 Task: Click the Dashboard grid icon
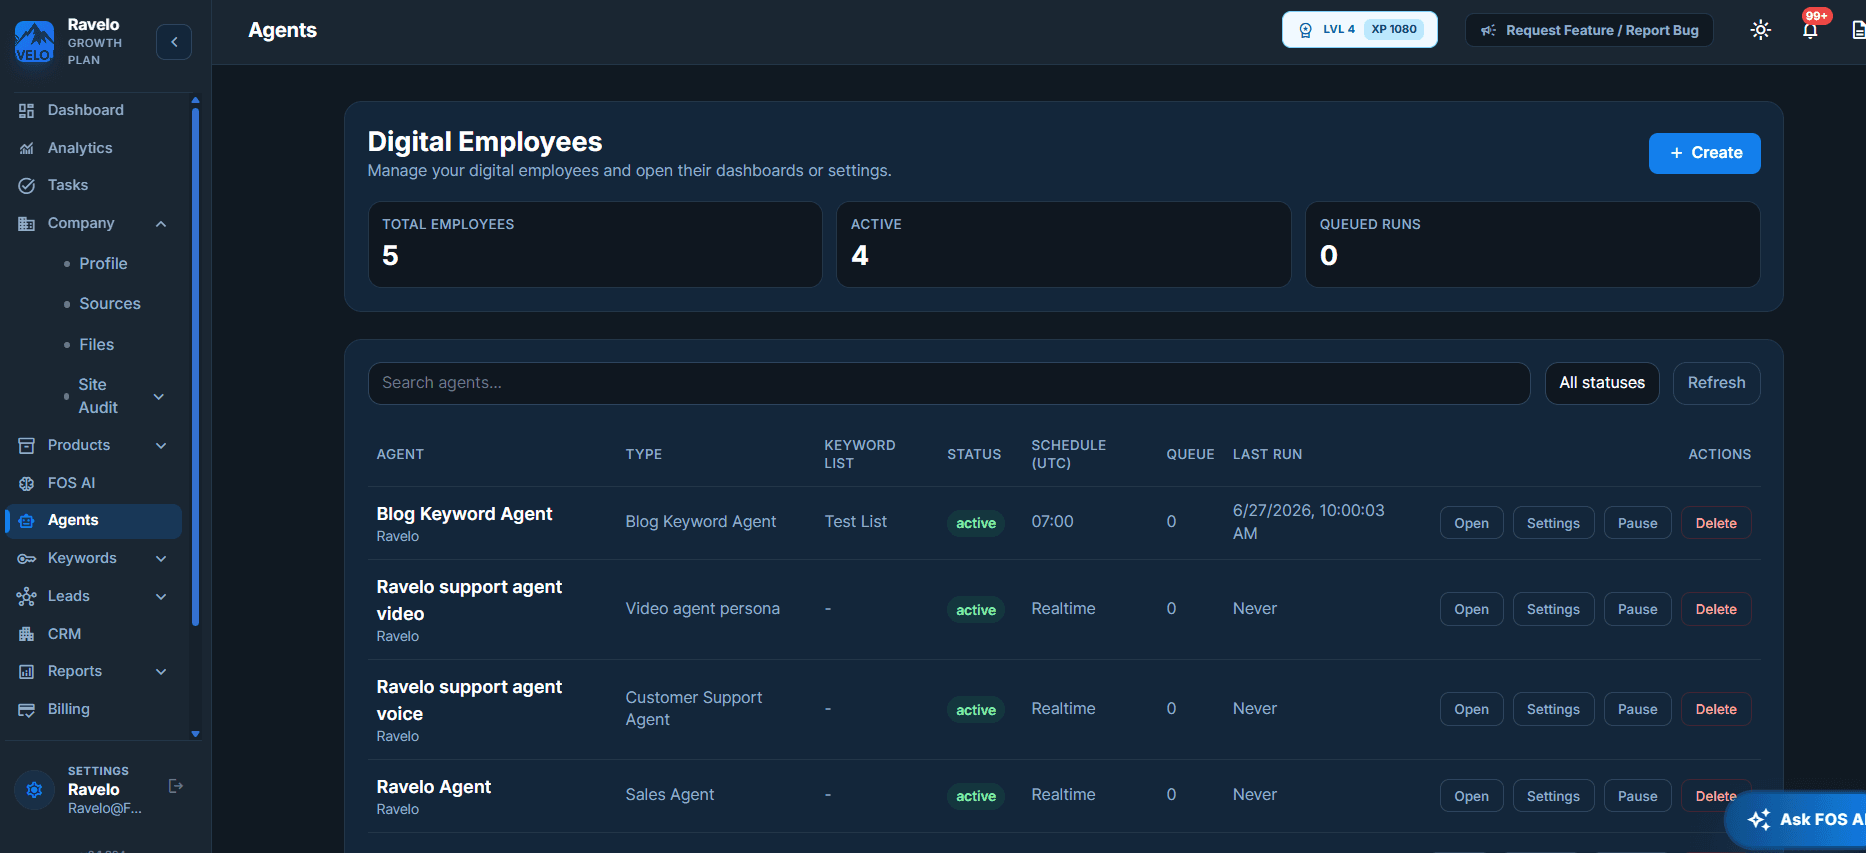[x=27, y=111]
